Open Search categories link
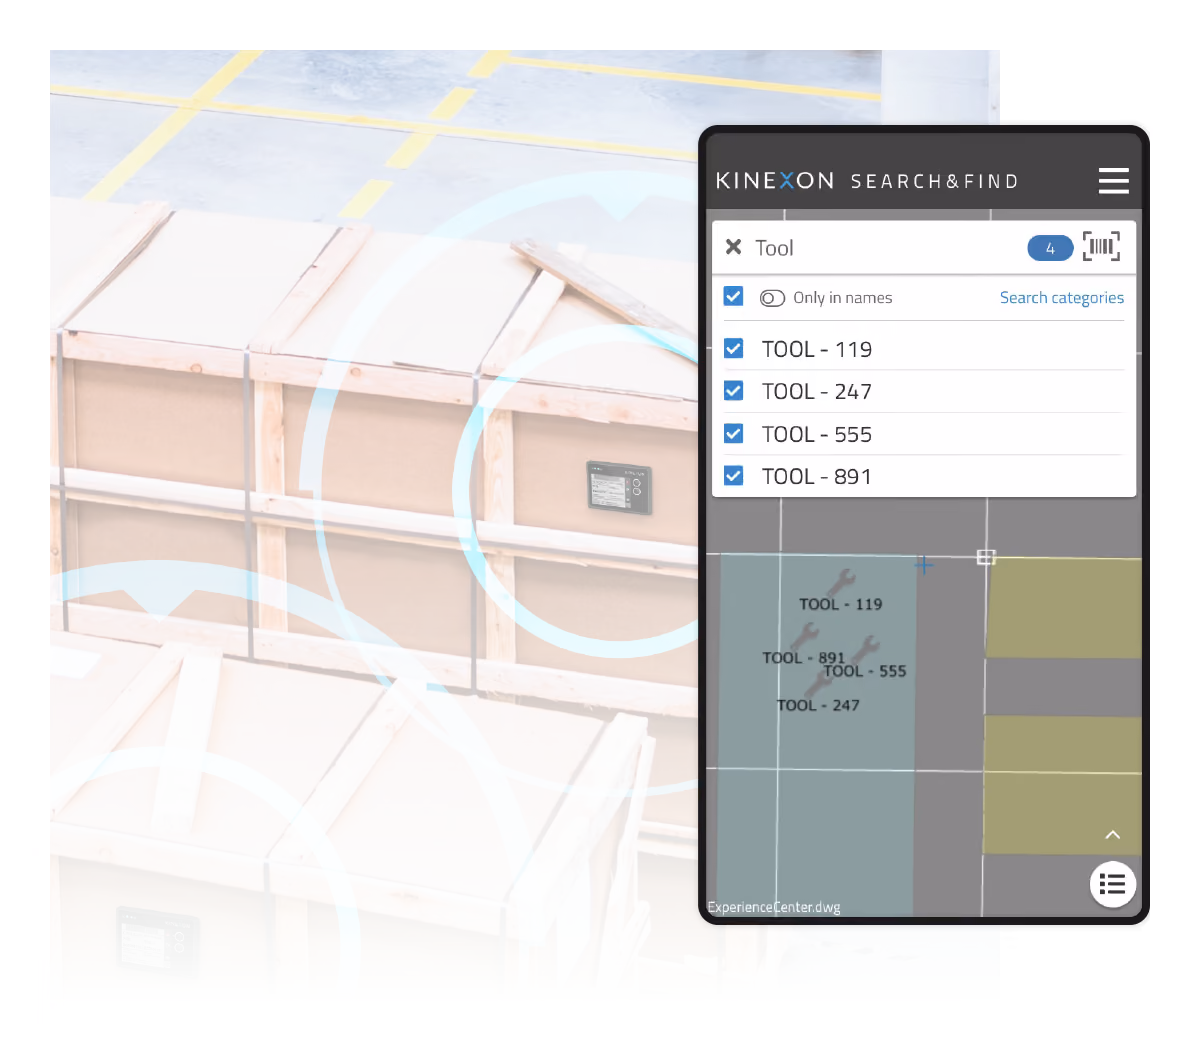 [1061, 298]
